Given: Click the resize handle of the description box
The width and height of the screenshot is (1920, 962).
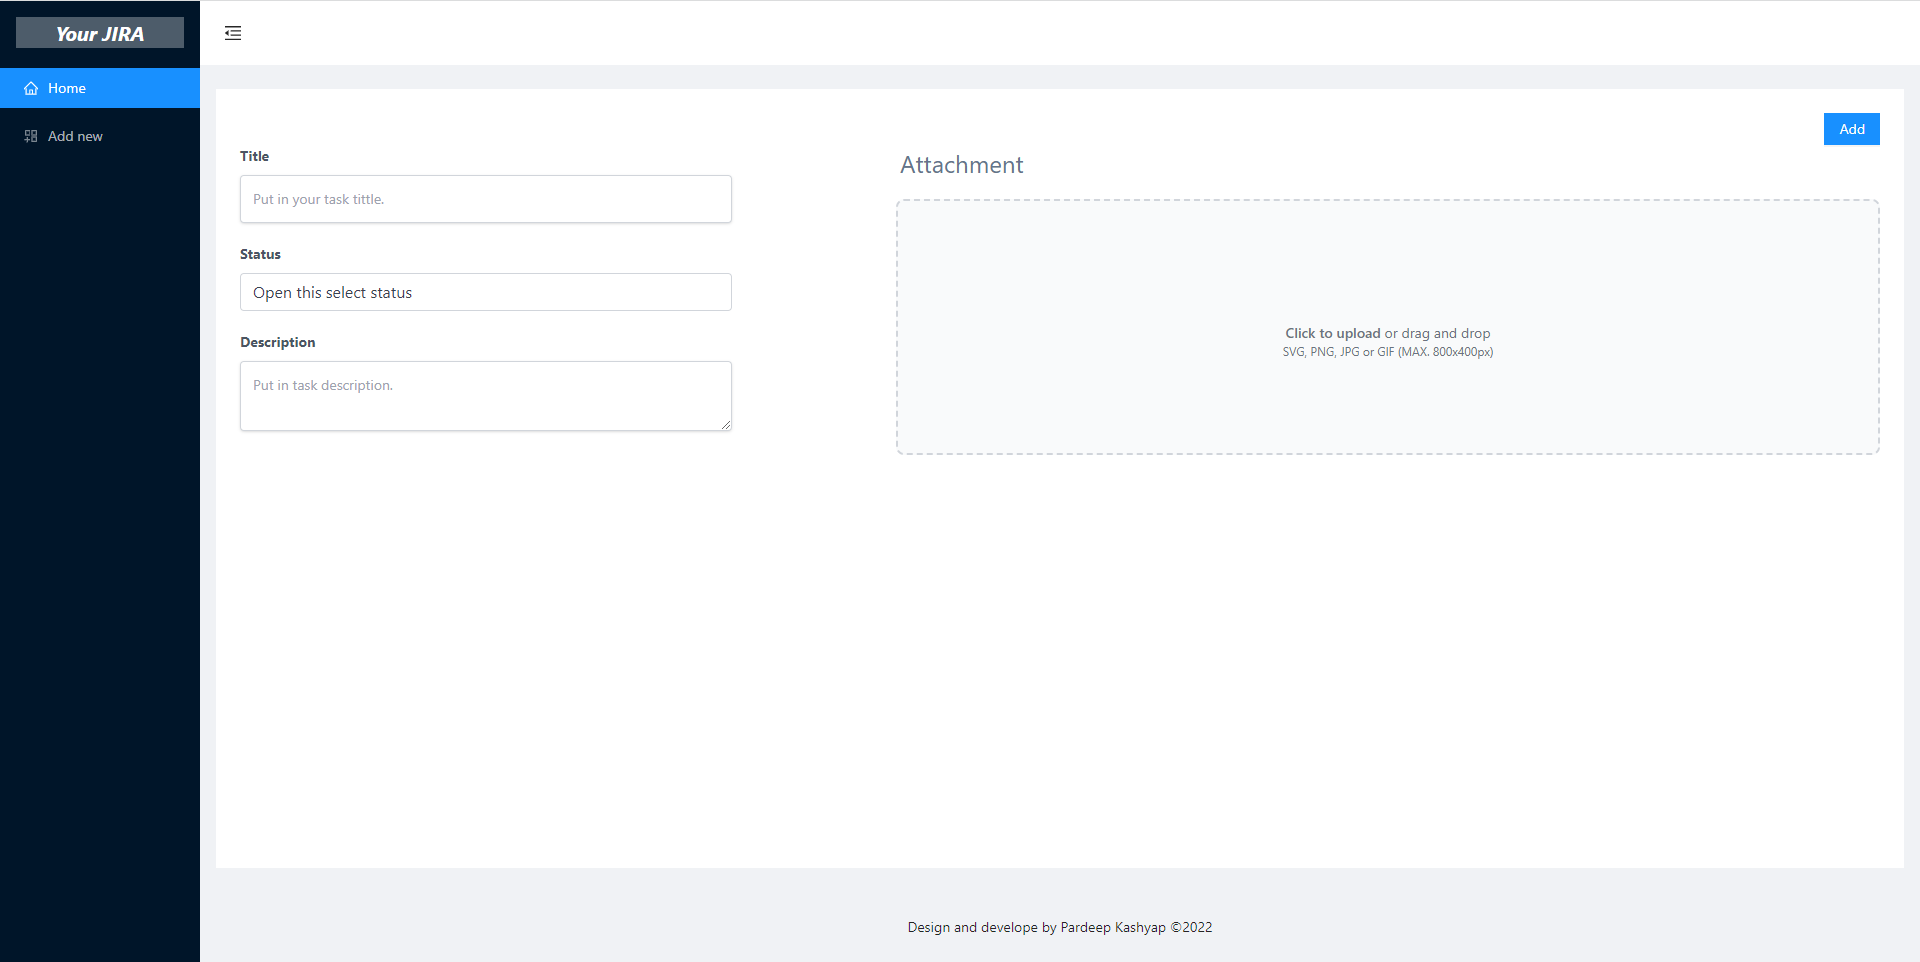Looking at the screenshot, I should click(726, 427).
